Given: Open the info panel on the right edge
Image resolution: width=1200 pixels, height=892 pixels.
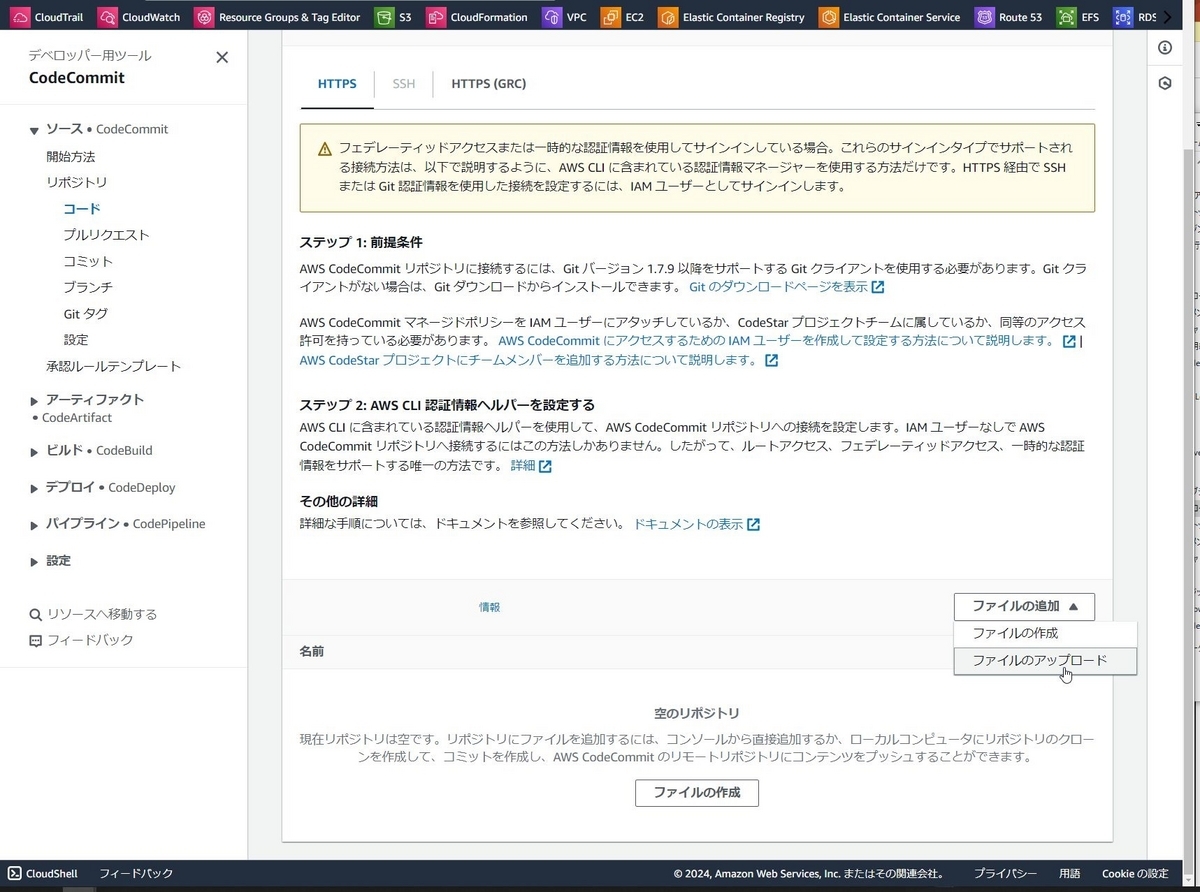Looking at the screenshot, I should [x=1165, y=47].
